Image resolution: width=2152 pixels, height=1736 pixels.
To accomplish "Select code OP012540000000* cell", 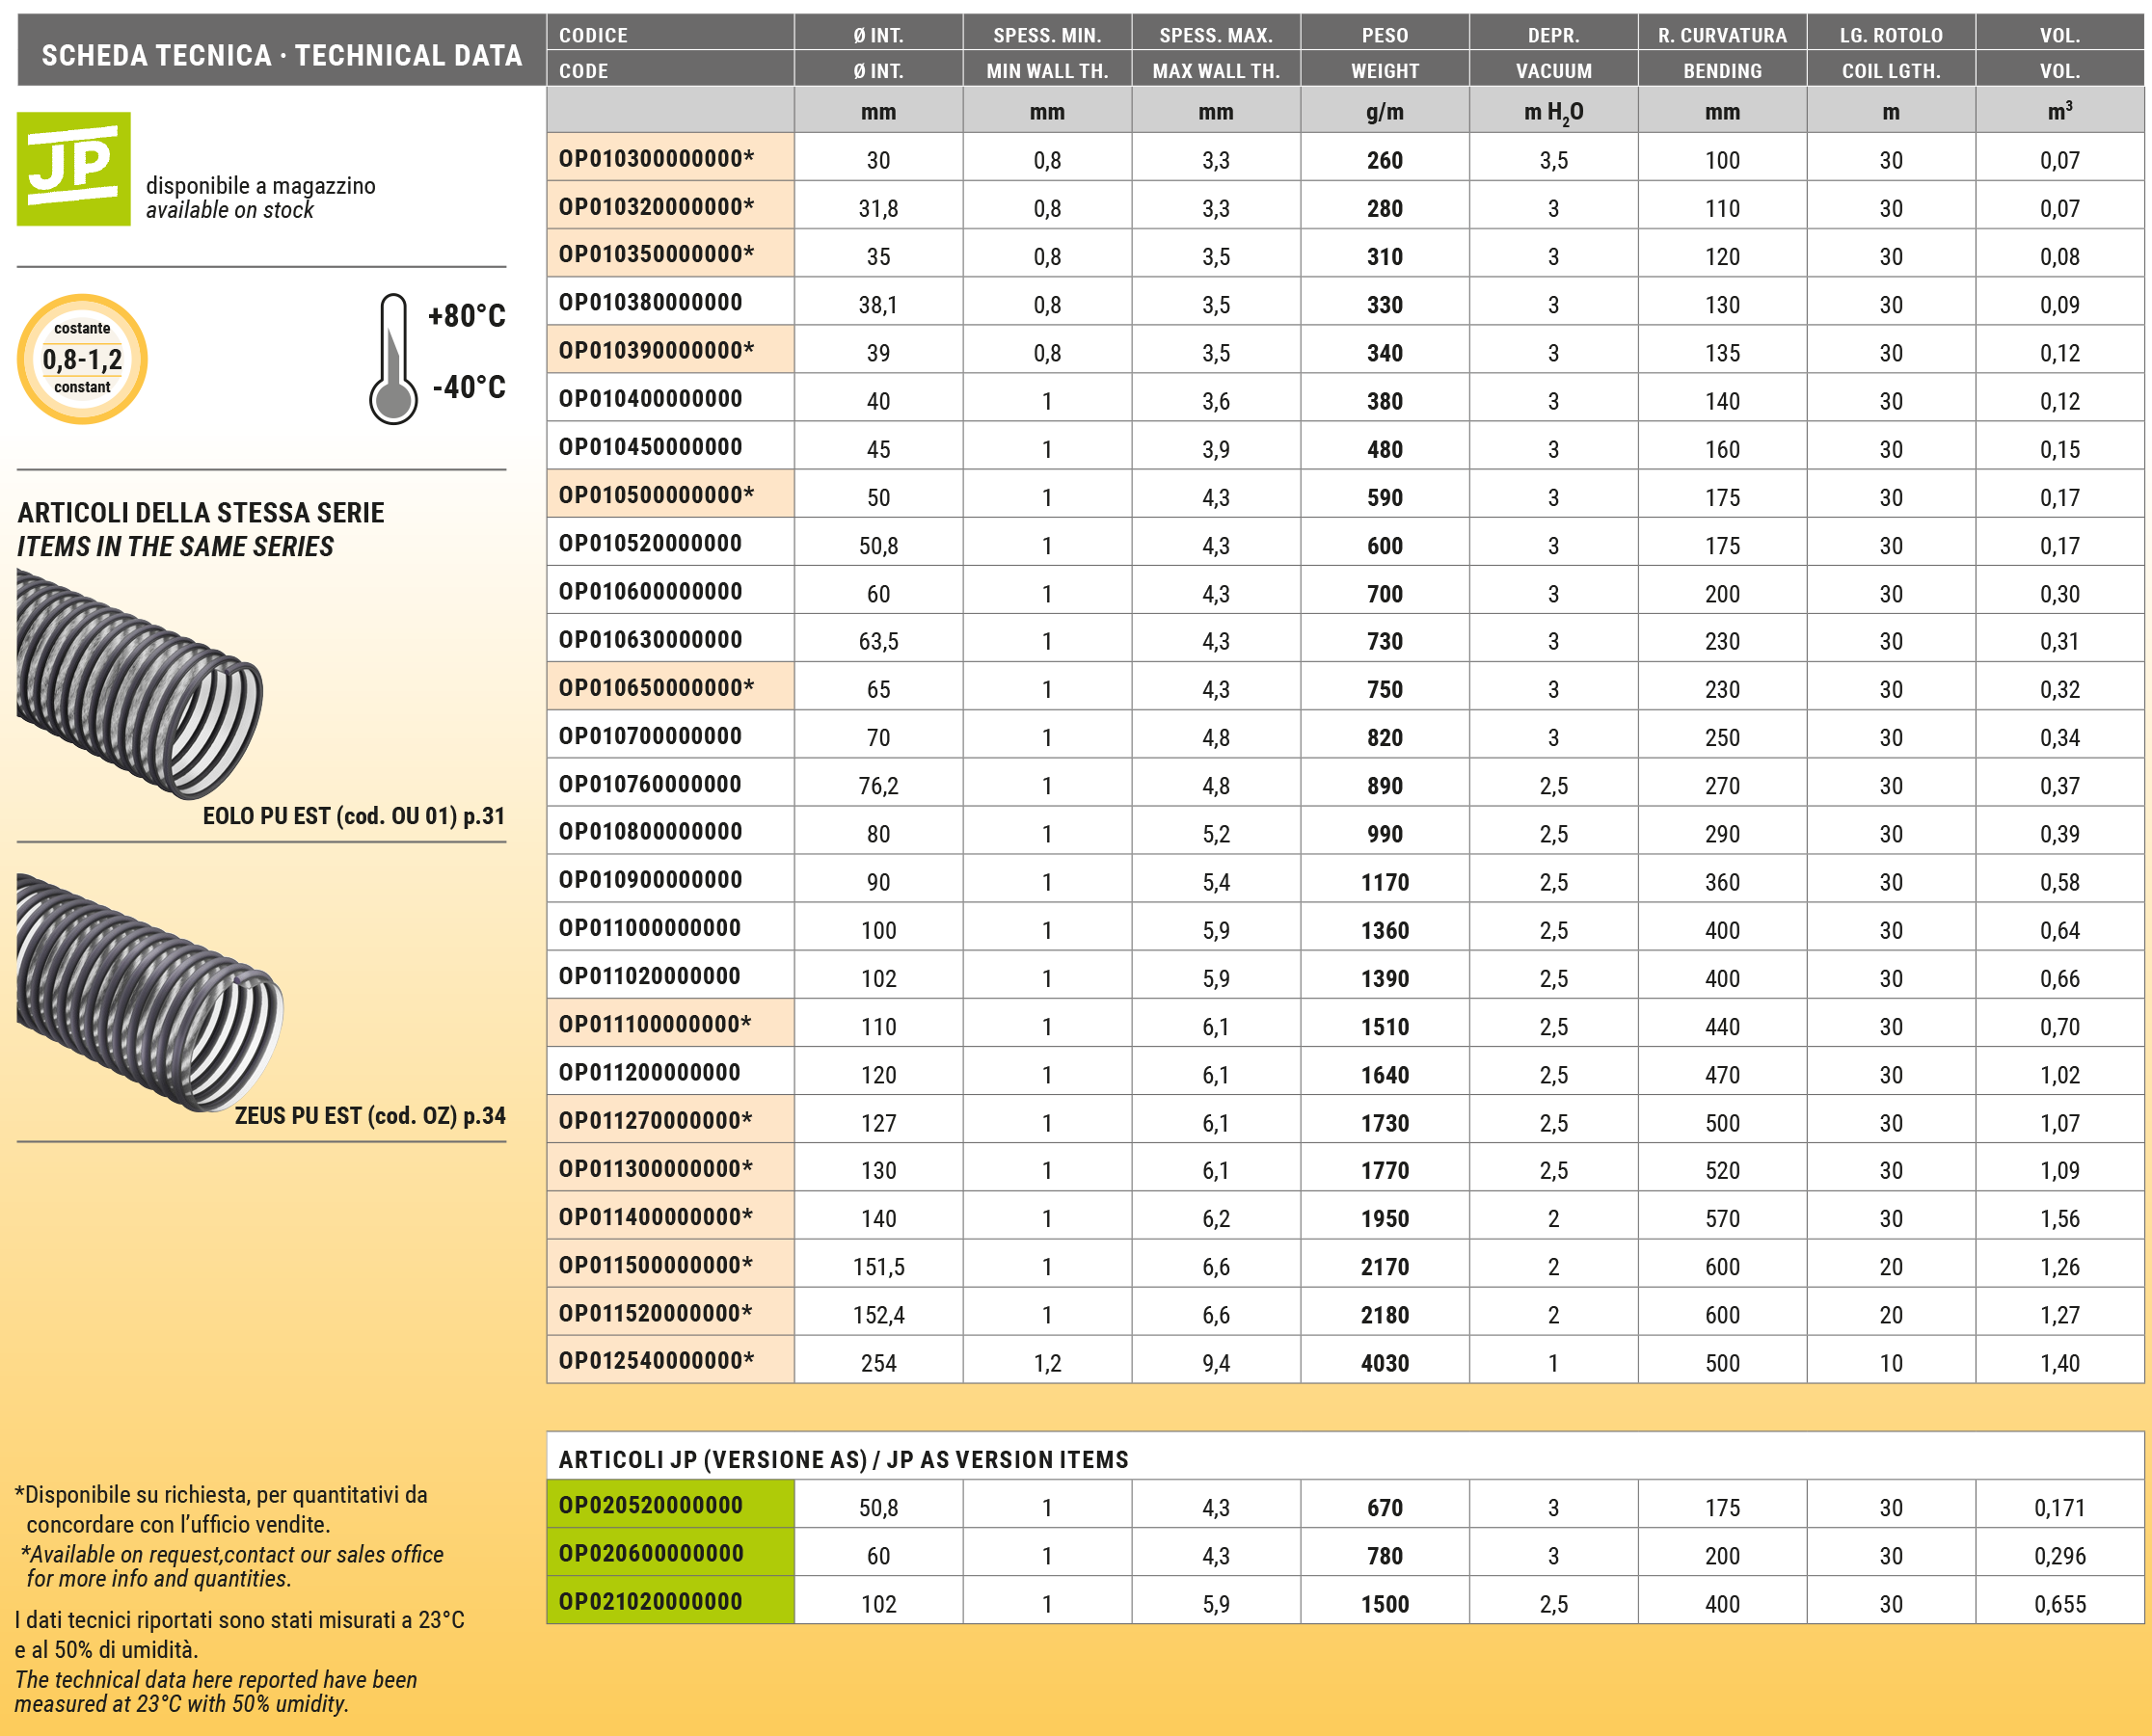I will point(656,1361).
